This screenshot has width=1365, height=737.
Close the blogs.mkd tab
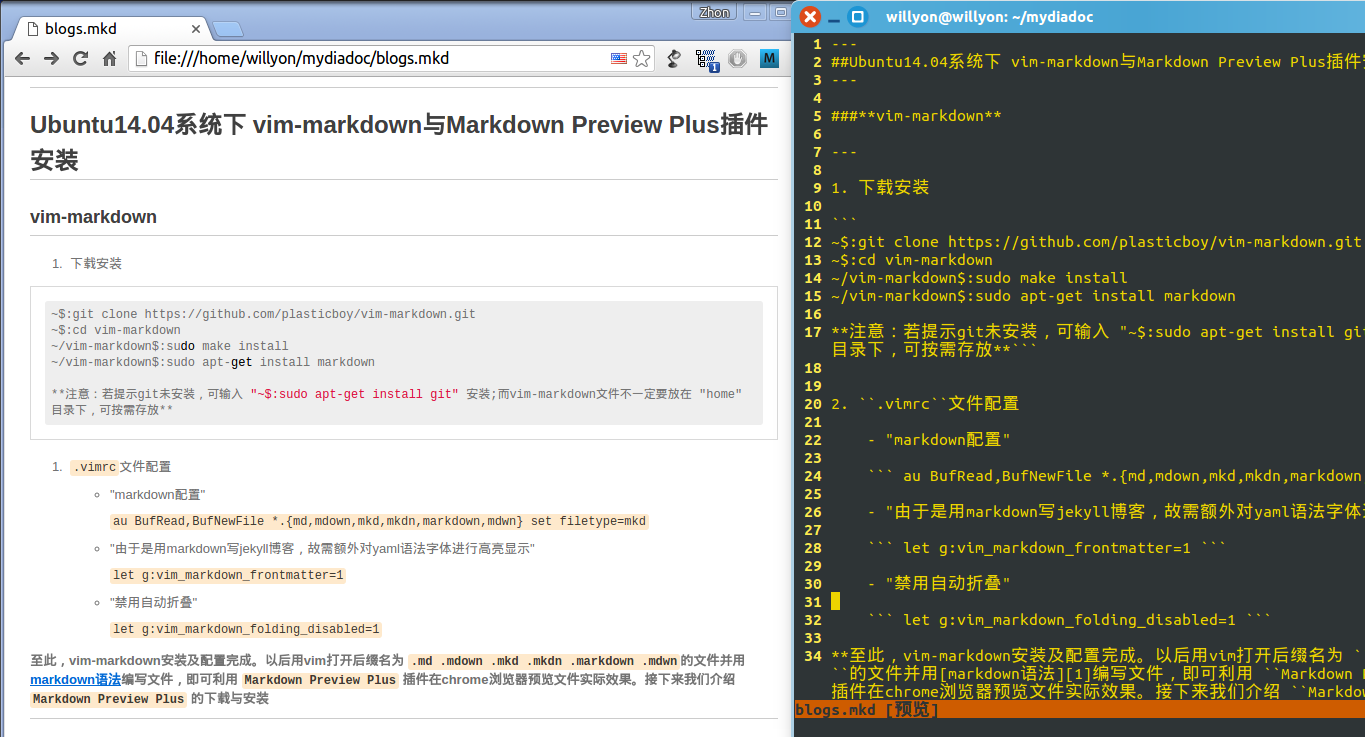(194, 29)
